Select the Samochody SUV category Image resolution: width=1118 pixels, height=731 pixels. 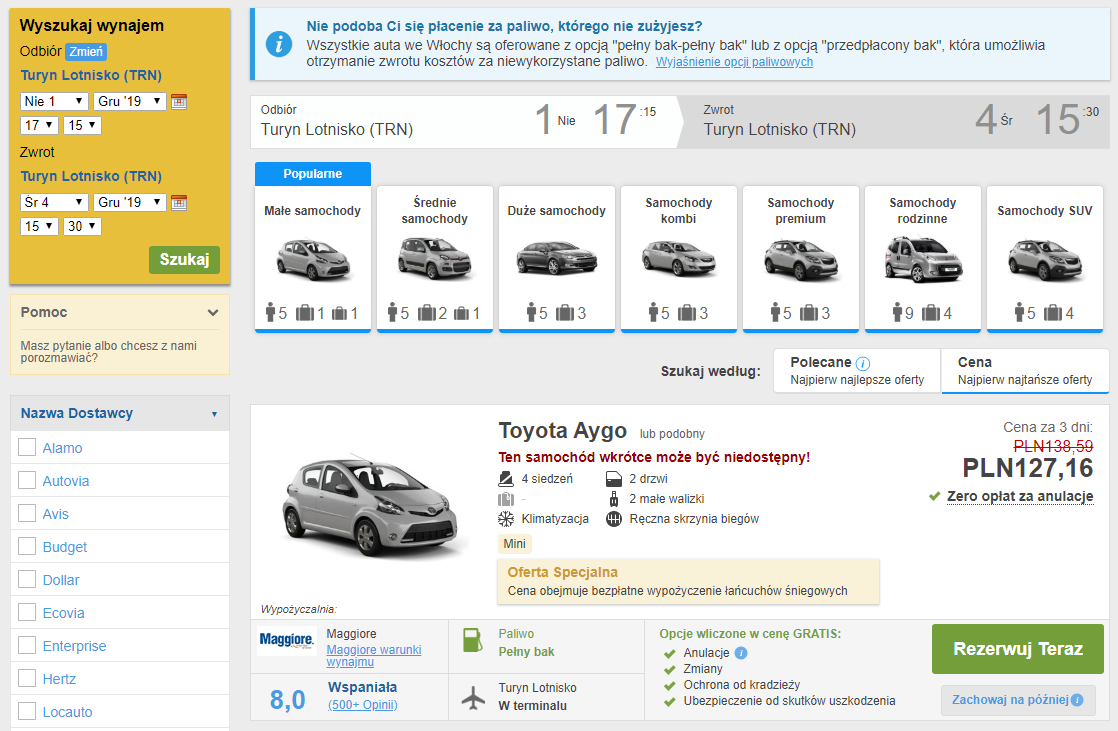1046,255
